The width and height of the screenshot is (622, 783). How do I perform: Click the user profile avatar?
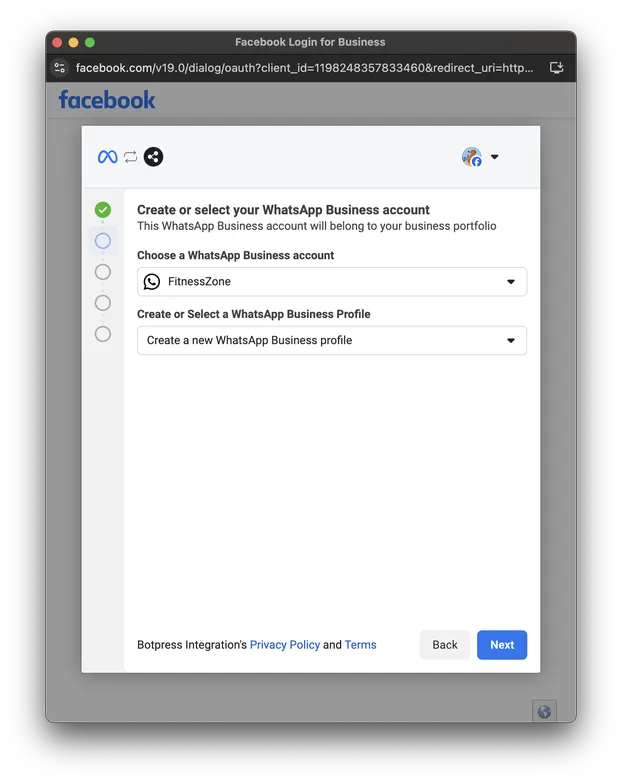(472, 157)
